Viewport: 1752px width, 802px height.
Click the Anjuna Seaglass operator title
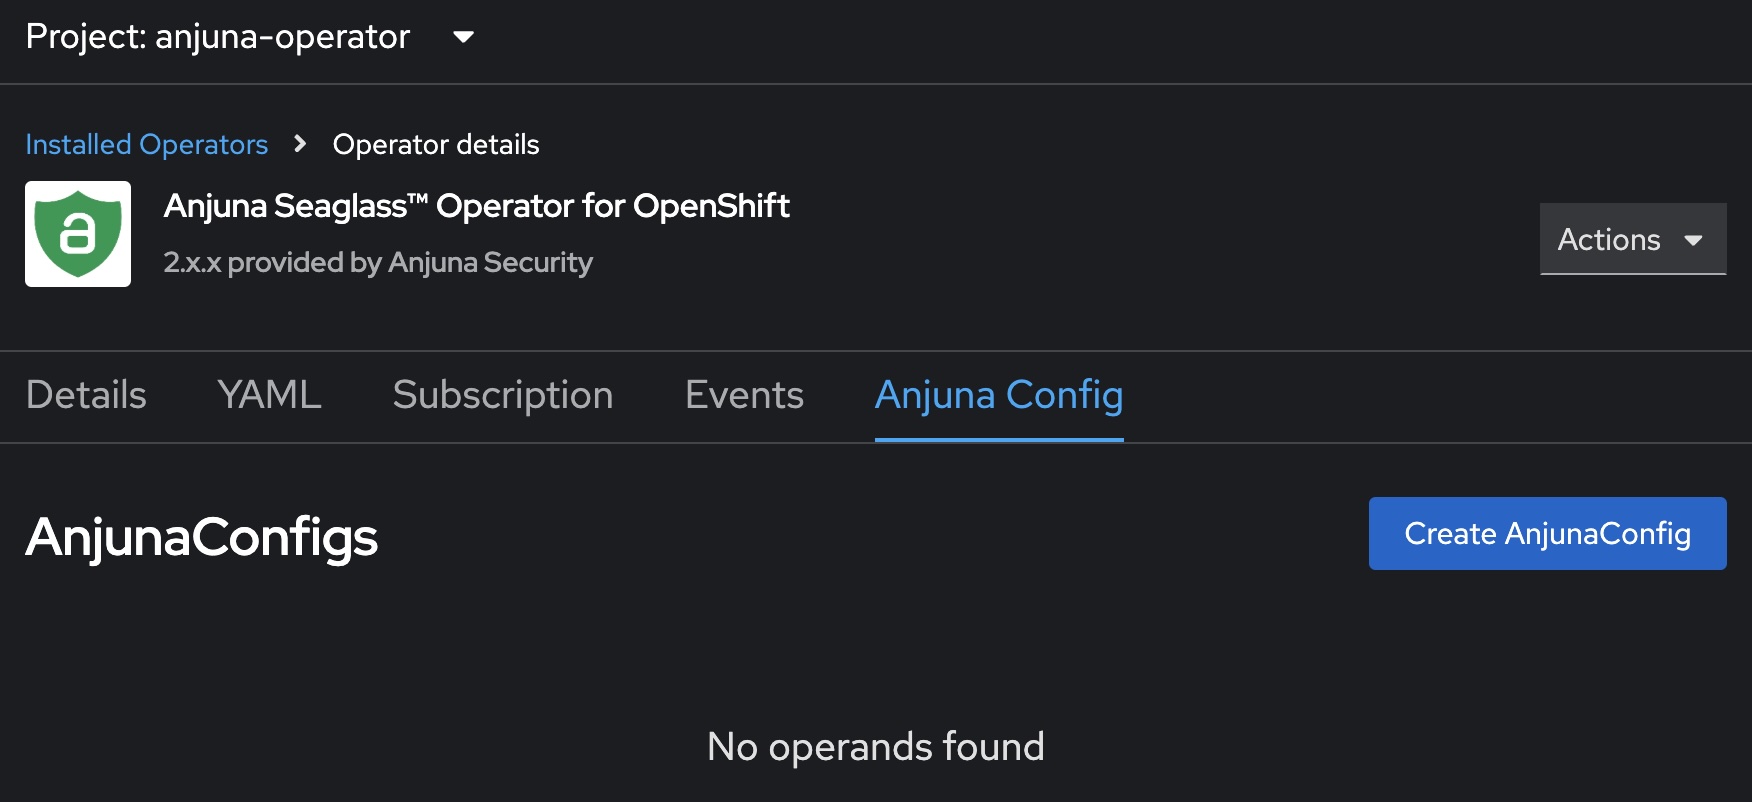[x=477, y=206]
